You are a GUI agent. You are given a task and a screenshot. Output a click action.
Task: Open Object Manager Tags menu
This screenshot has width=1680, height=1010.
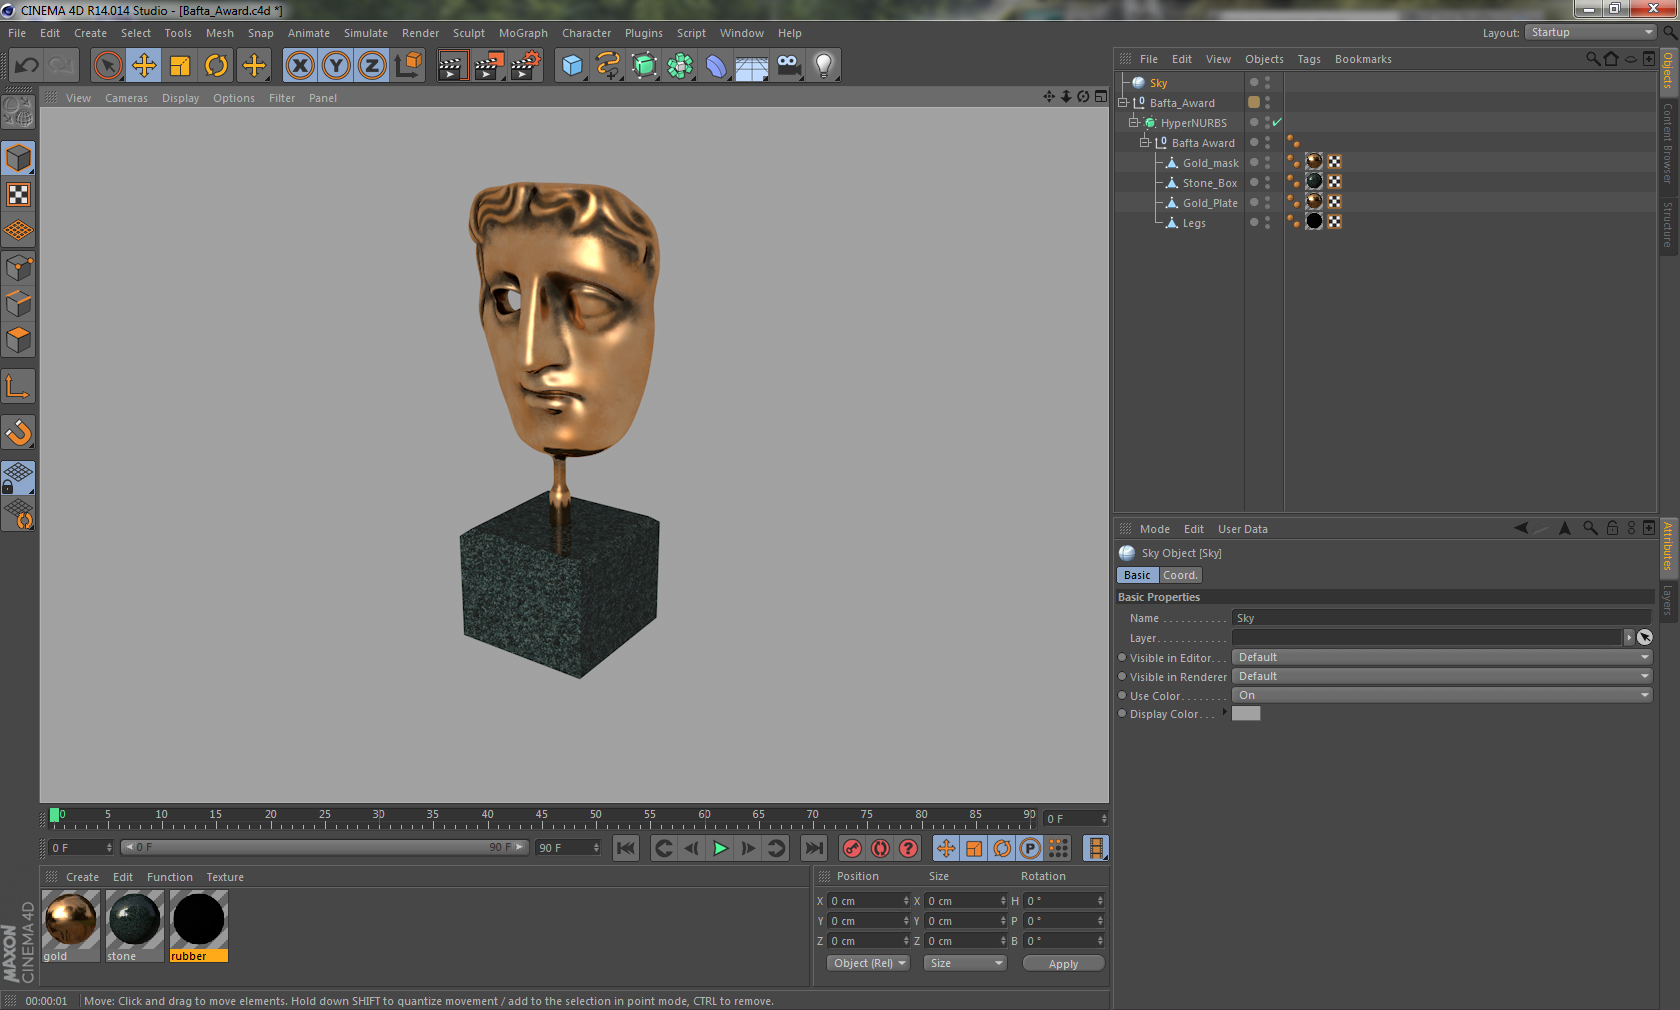[x=1309, y=59]
